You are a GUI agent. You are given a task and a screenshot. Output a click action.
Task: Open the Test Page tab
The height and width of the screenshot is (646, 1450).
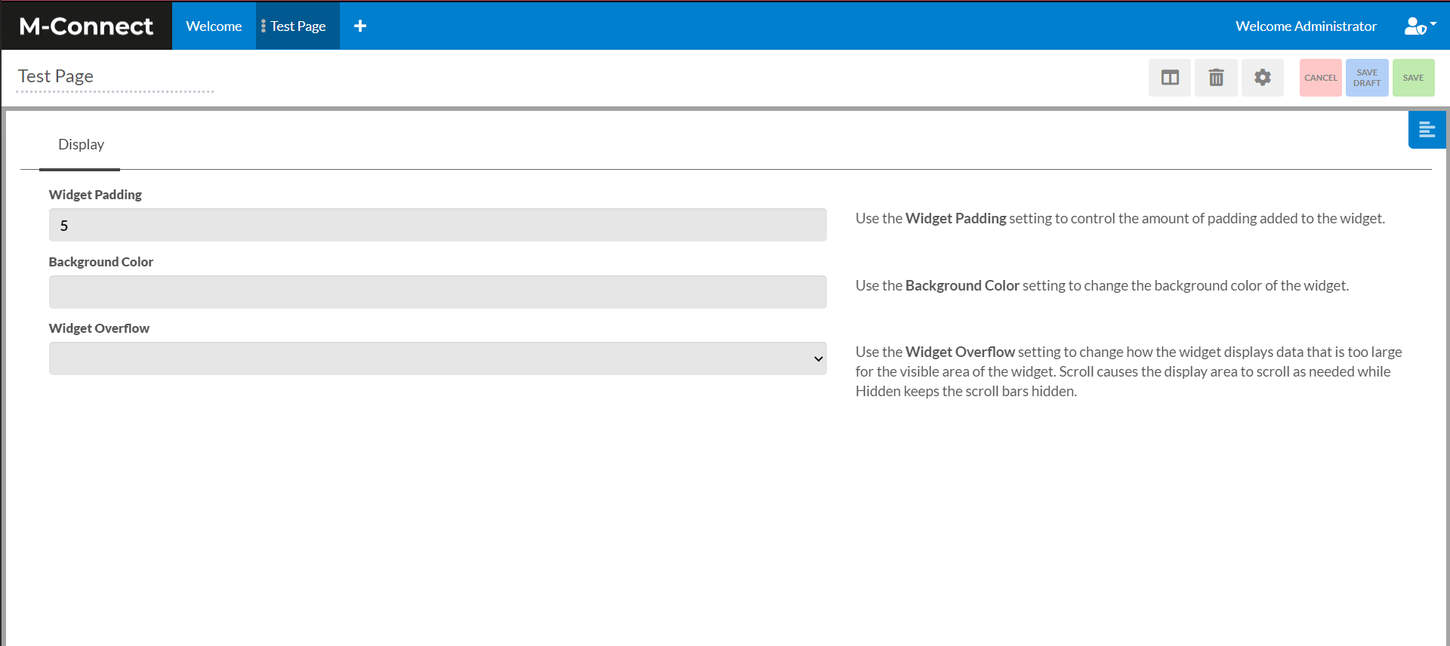pos(297,25)
